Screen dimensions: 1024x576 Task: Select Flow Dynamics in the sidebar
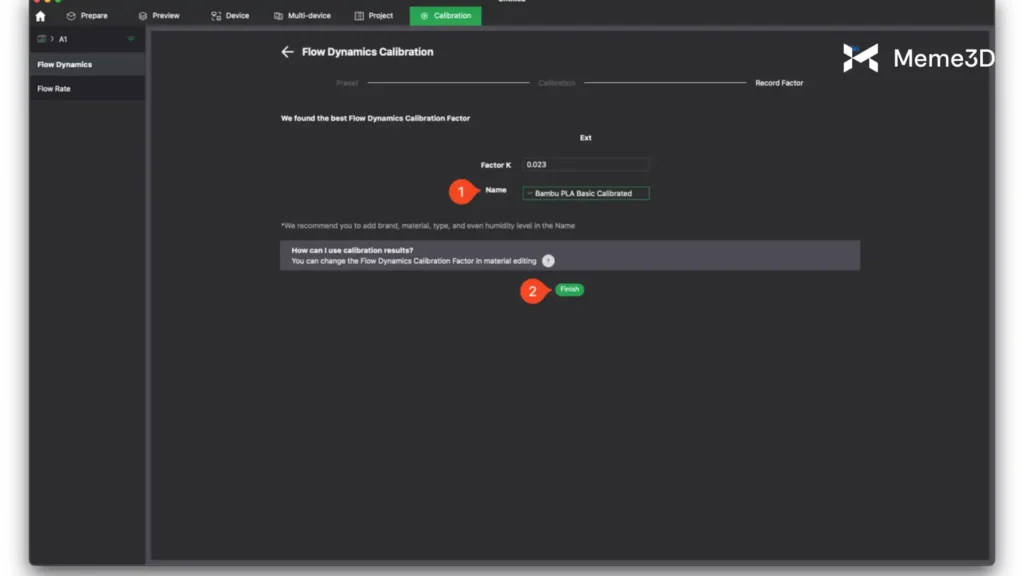[x=65, y=65]
